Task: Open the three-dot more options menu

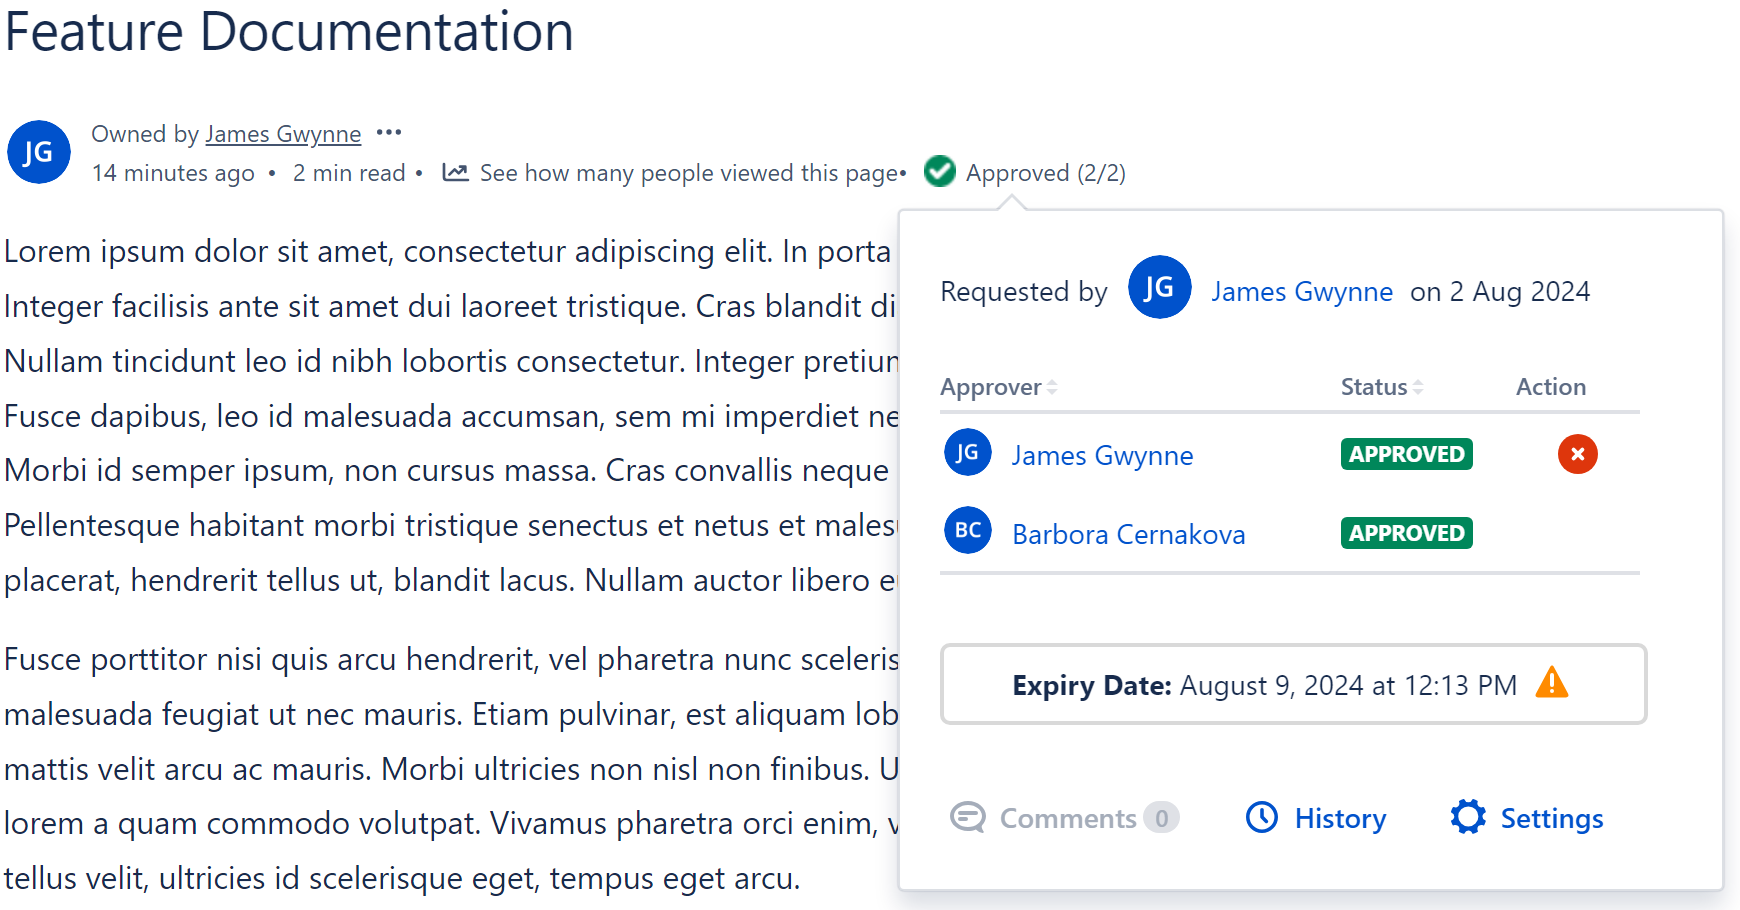Action: tap(389, 133)
